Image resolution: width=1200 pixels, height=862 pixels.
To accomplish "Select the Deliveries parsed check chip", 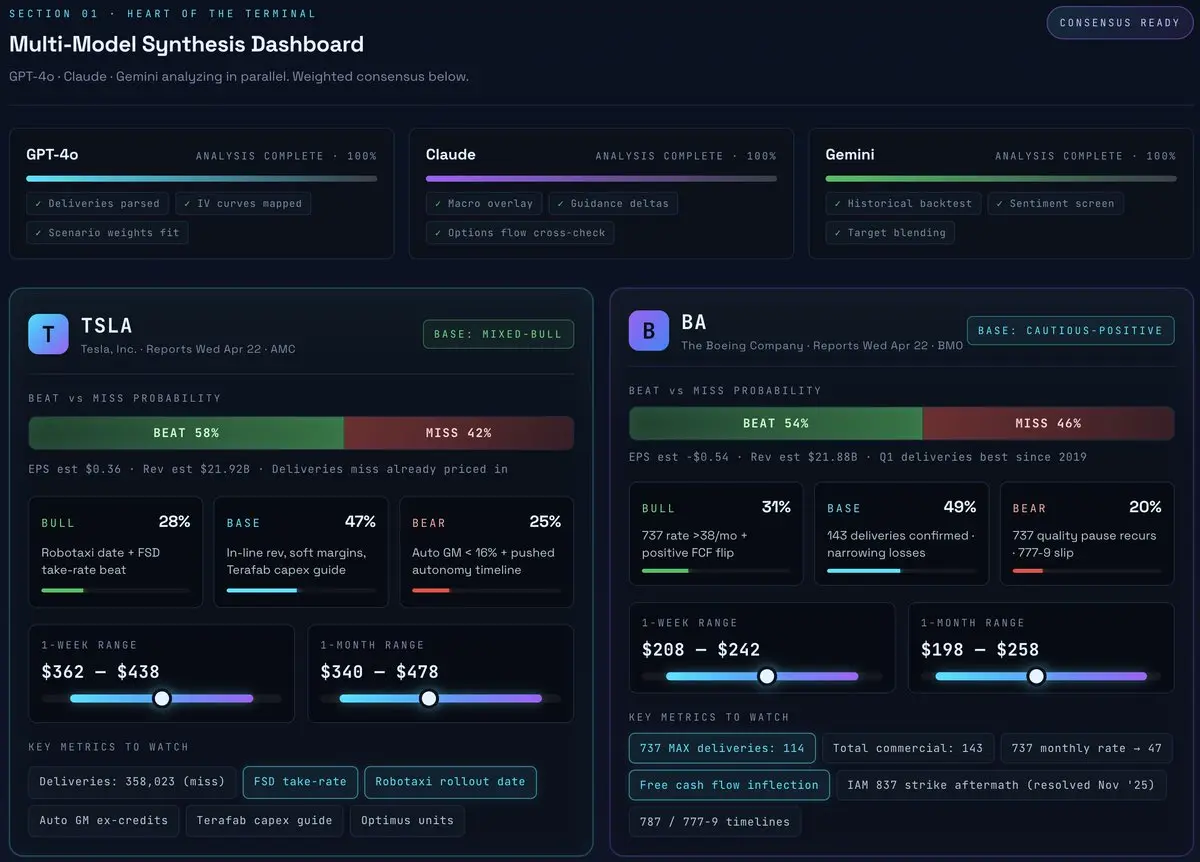I will [x=97, y=203].
